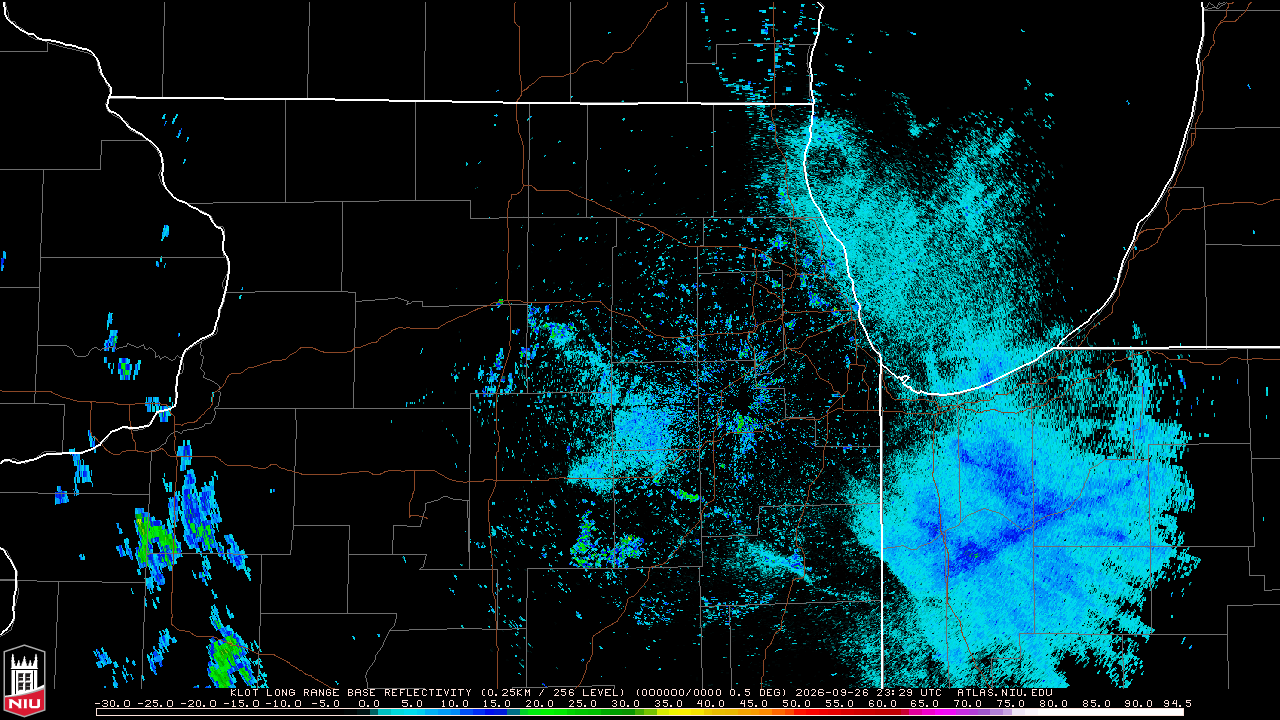The height and width of the screenshot is (720, 1280).
Task: Click the 0.25KM / 256 LEVEL text
Action: 551,692
